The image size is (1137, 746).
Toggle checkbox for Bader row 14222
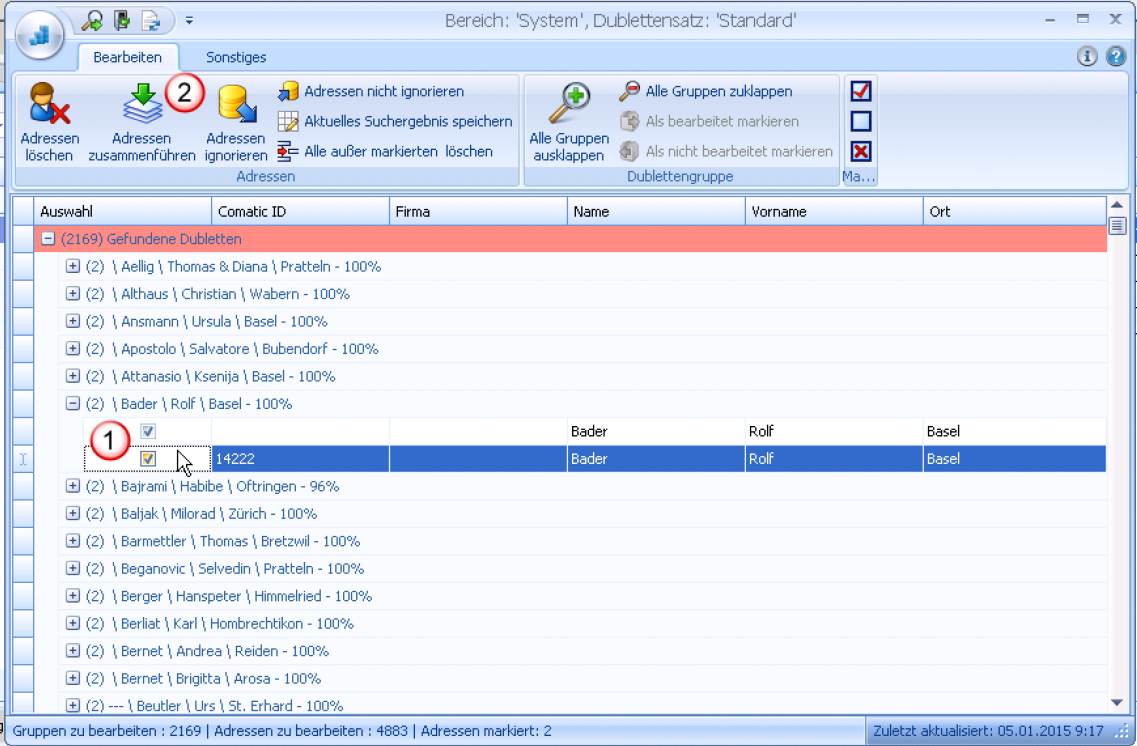[148, 459]
